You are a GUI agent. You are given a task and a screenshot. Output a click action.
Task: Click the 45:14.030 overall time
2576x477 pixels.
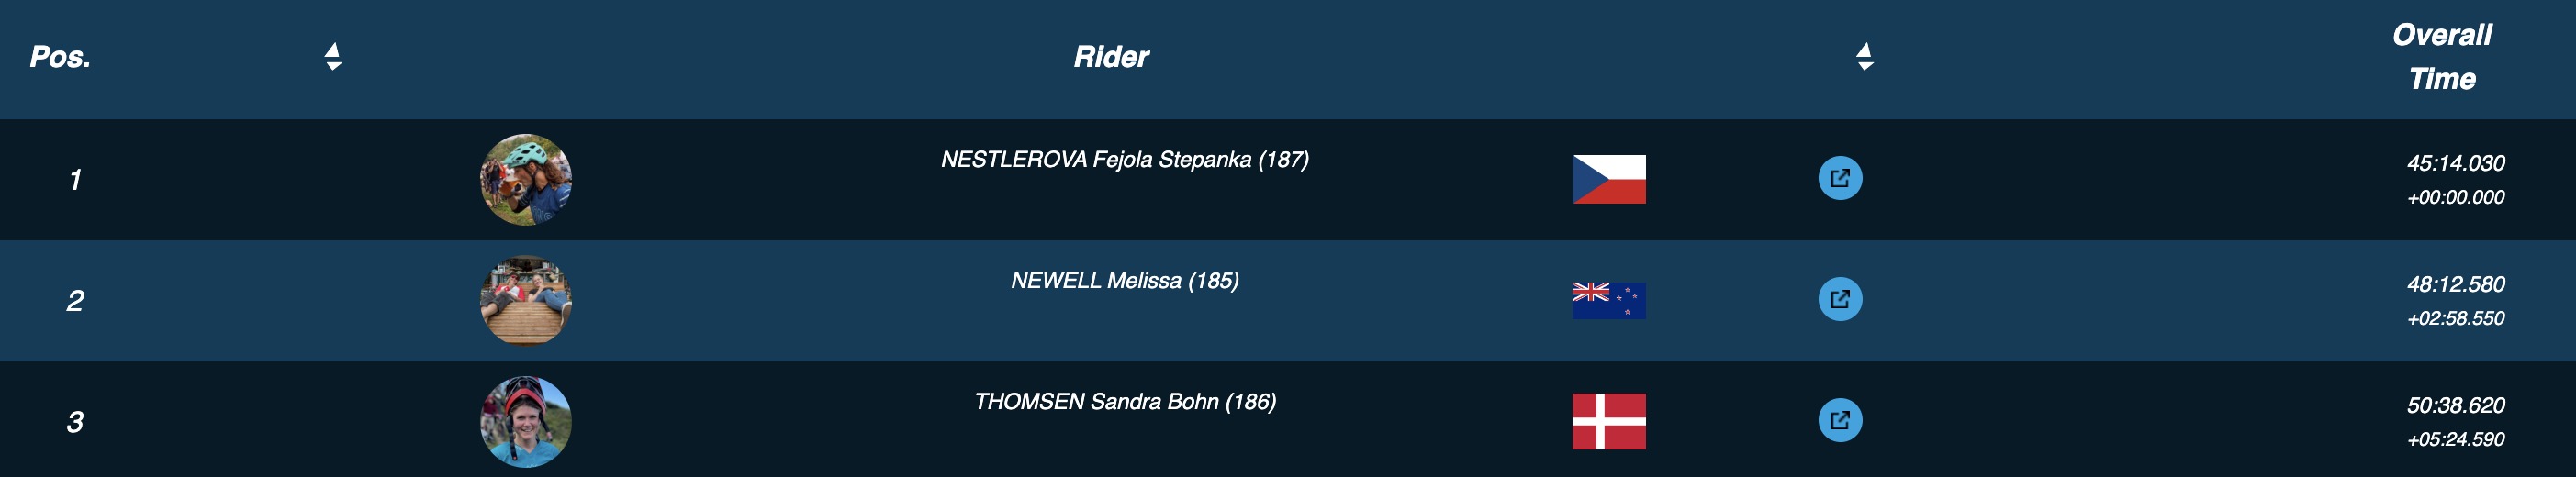point(2455,164)
